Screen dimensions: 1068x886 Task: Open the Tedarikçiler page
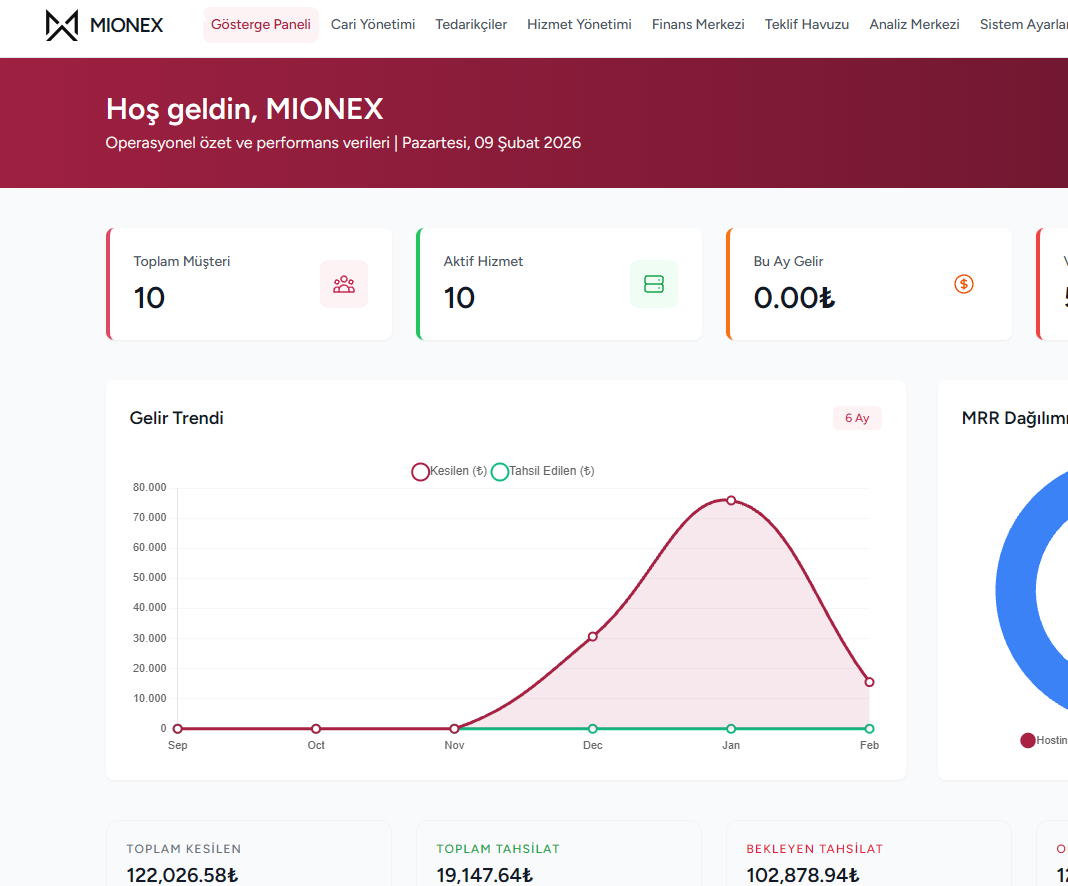471,24
